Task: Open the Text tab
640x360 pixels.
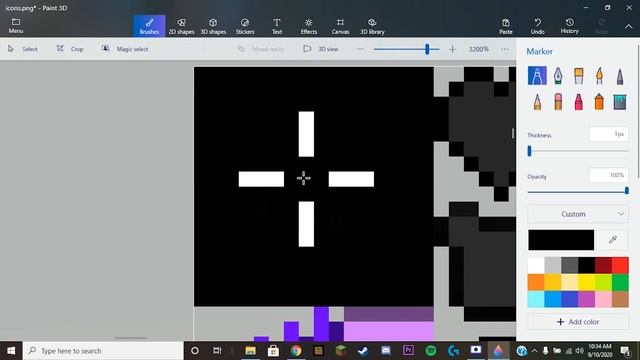Action: [x=277, y=26]
